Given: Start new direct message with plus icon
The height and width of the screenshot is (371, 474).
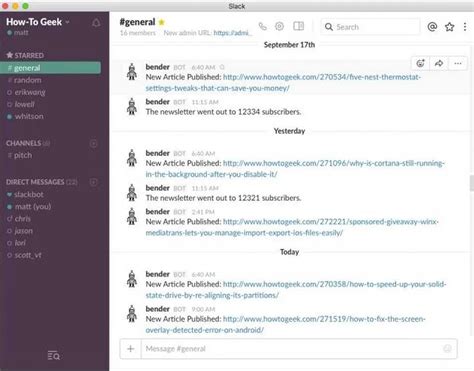Looking at the screenshot, I should (94, 182).
